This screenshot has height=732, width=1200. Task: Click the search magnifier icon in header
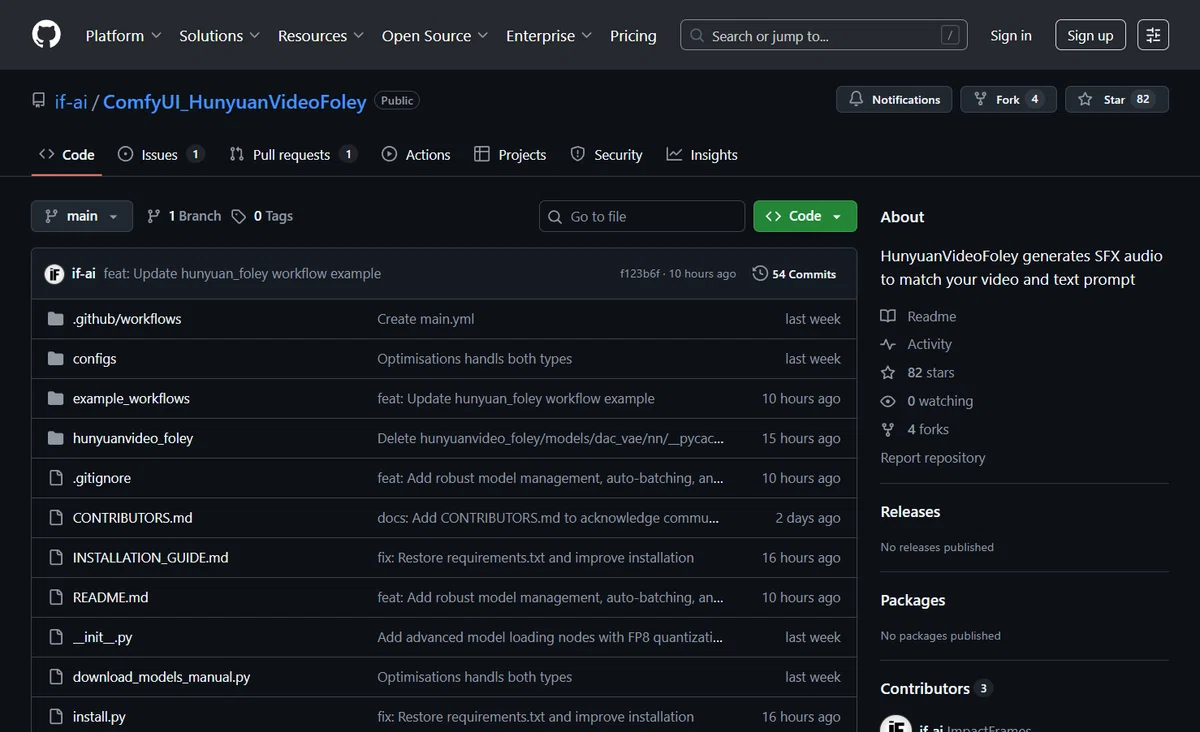(697, 36)
